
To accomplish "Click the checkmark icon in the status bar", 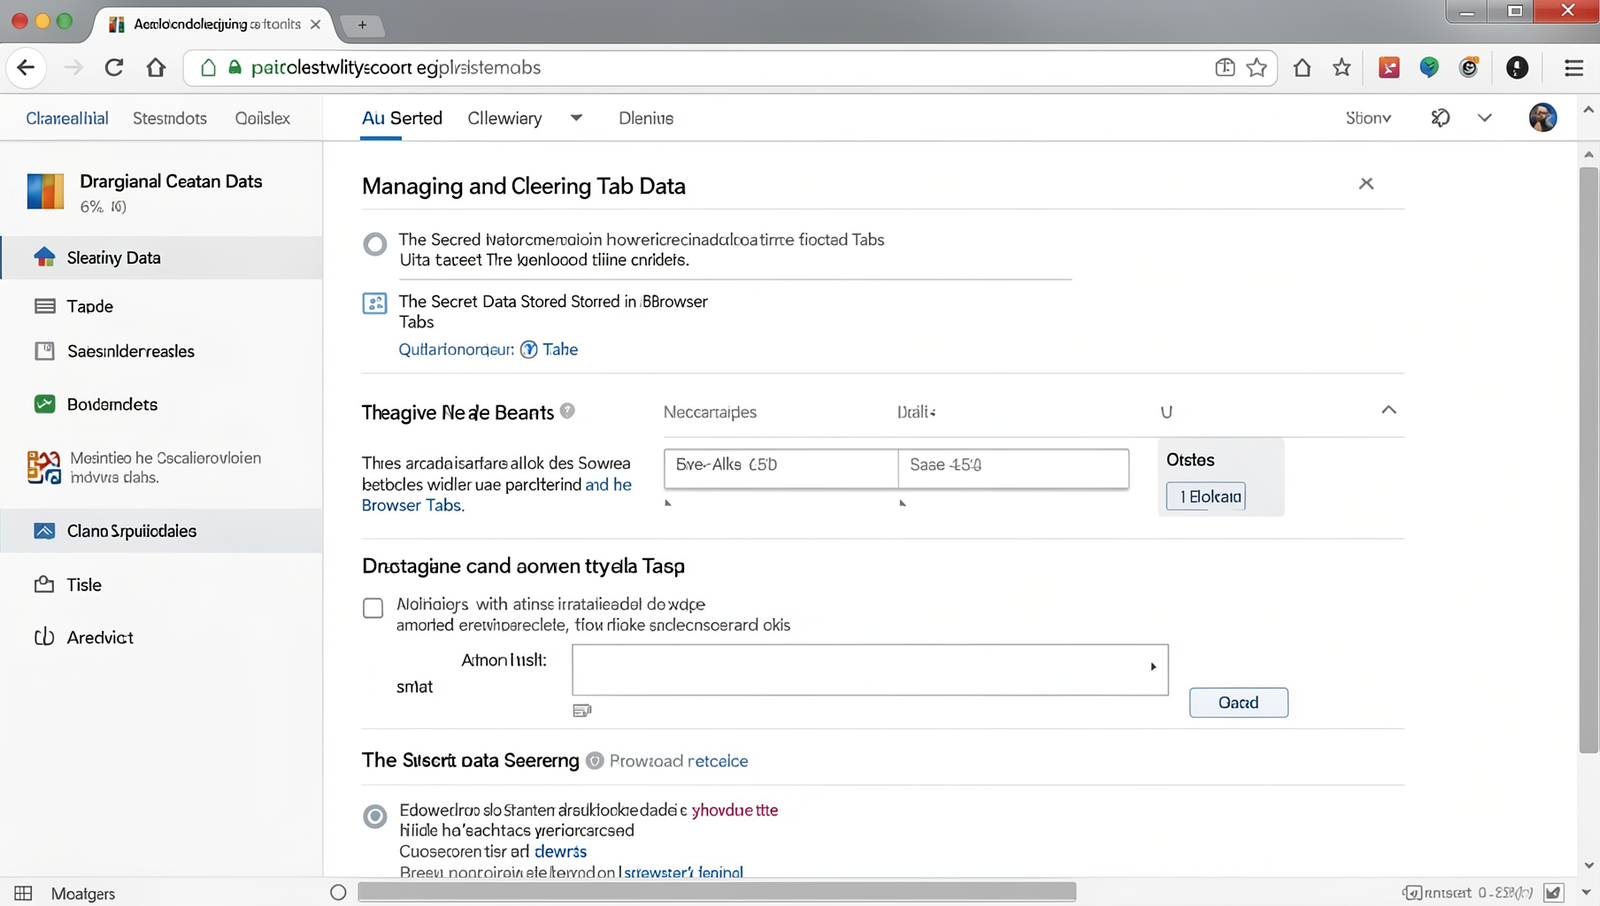I will 1553,893.
